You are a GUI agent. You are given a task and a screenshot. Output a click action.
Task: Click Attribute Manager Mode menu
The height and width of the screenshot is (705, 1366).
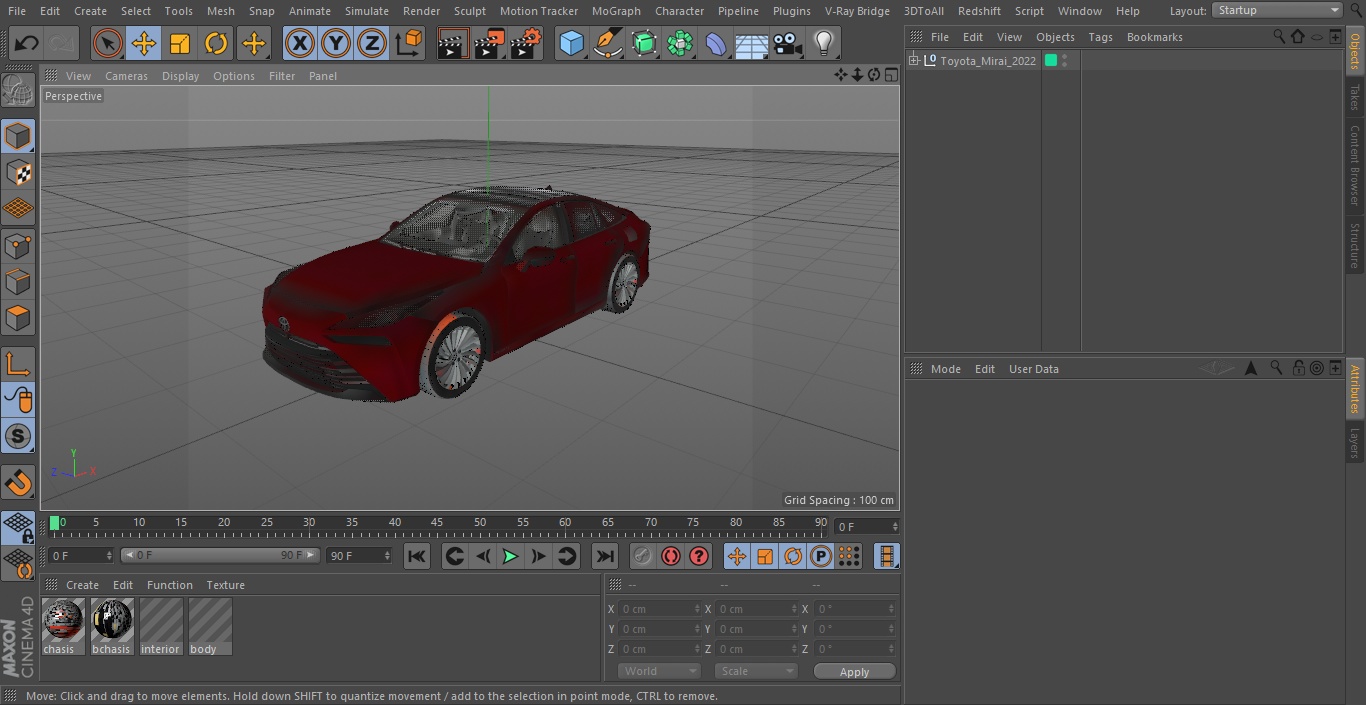tap(945, 369)
